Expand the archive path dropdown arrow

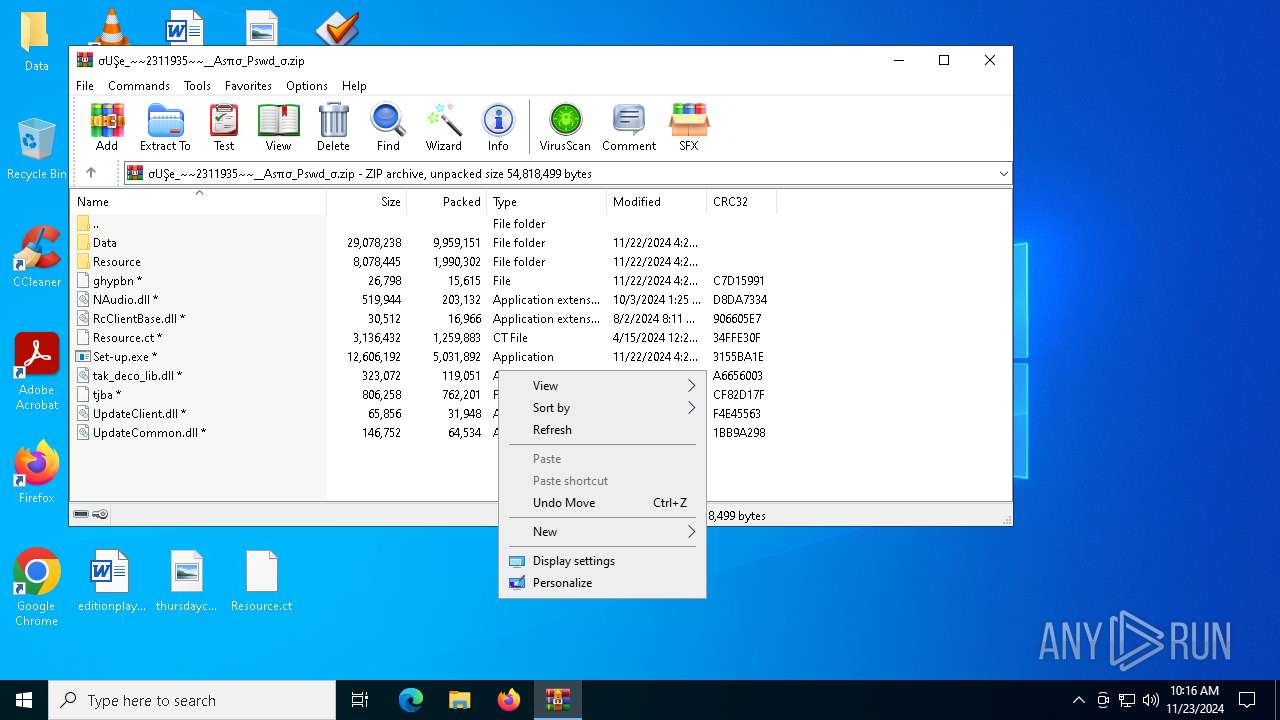click(x=1003, y=174)
